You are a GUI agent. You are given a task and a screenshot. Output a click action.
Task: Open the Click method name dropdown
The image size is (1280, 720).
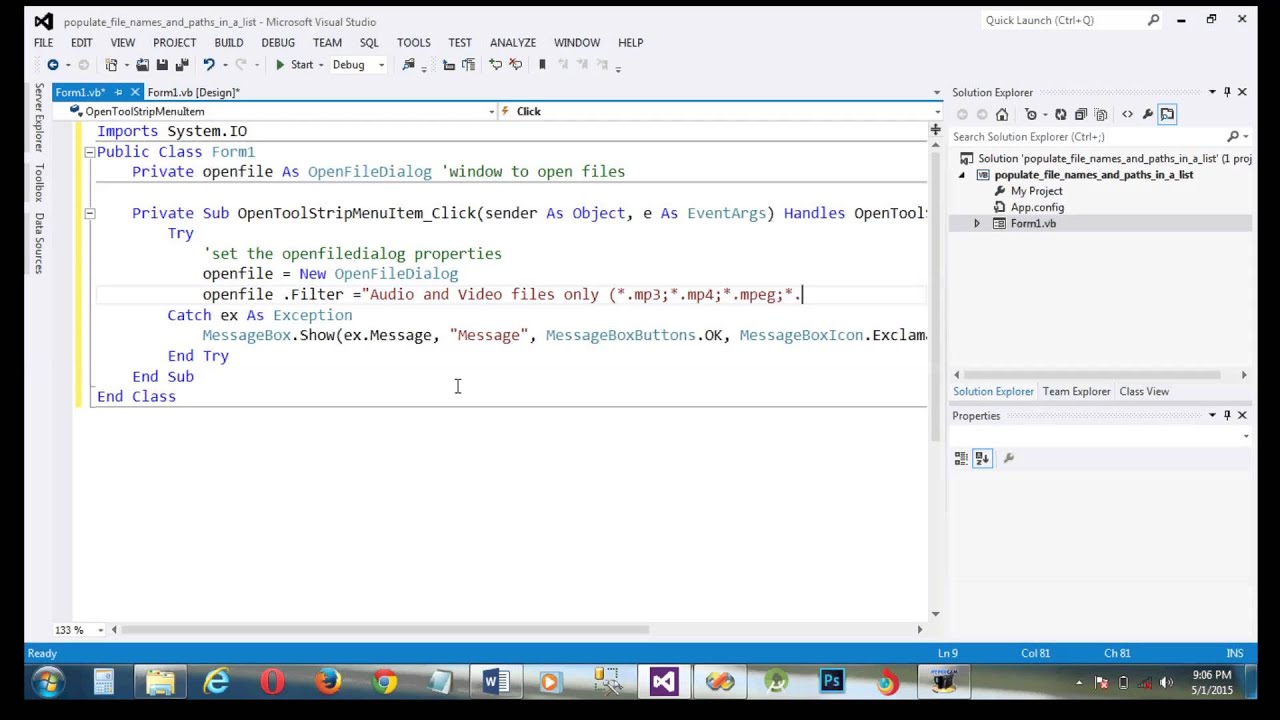[937, 112]
